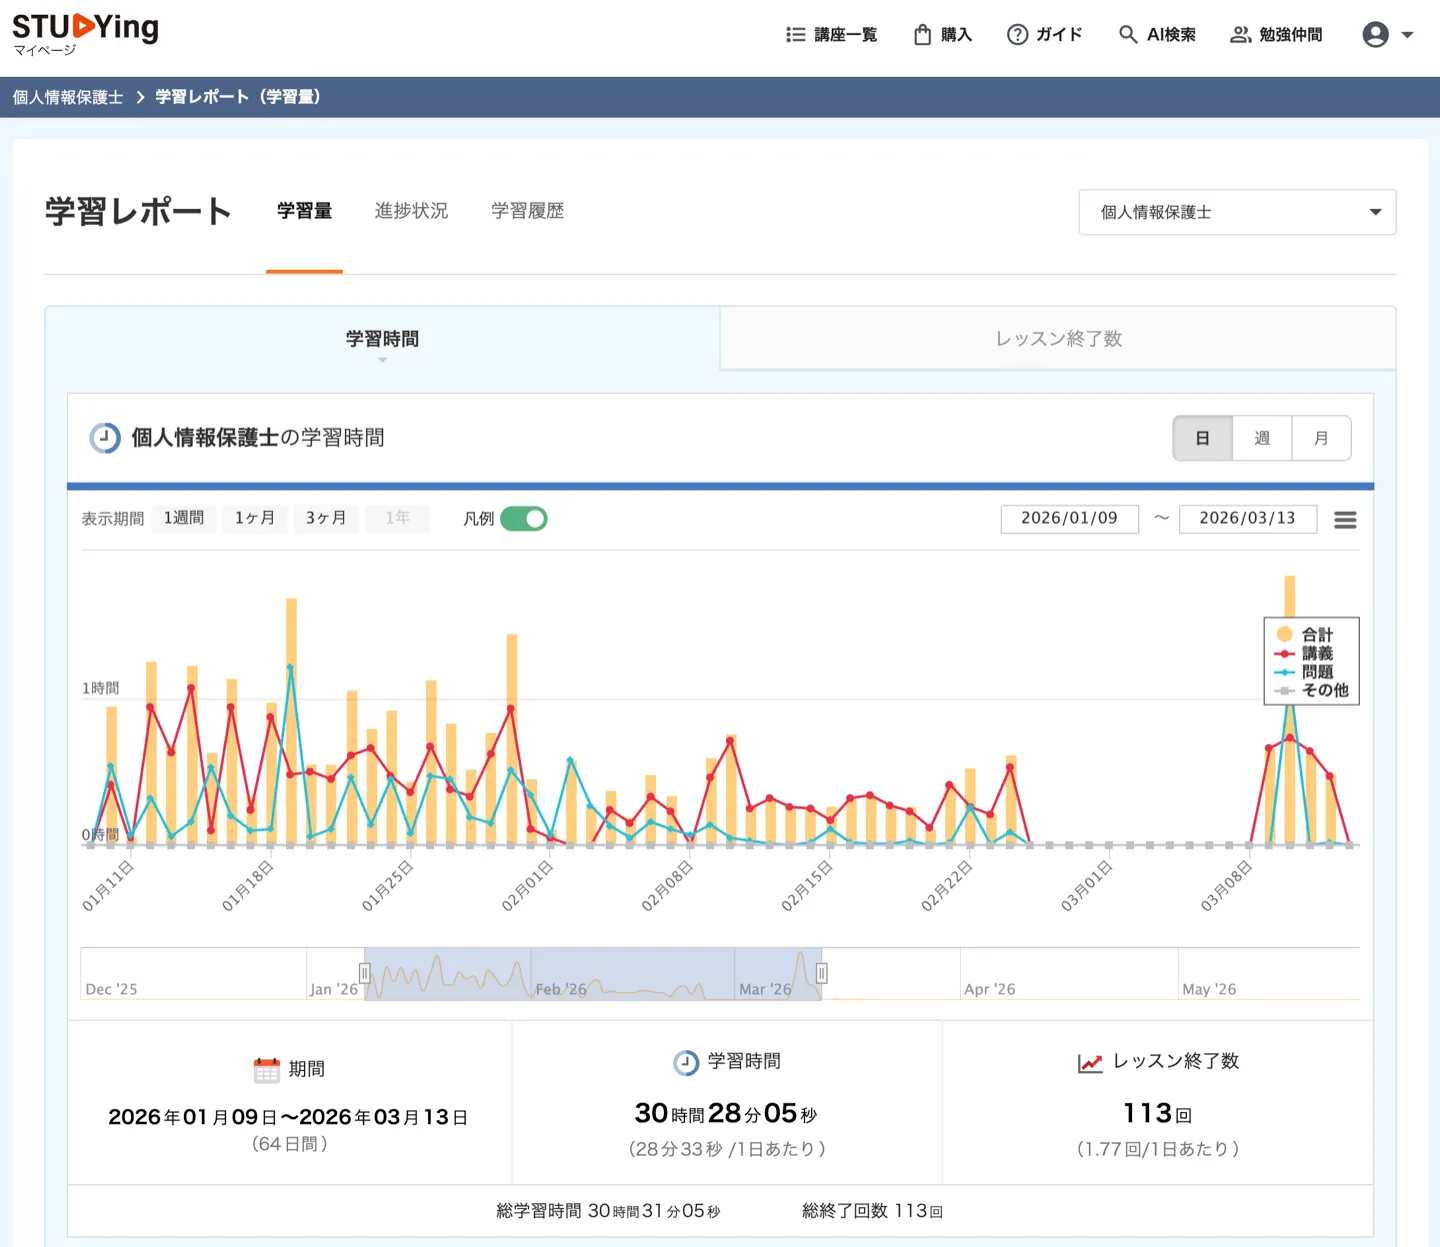Image resolution: width=1440 pixels, height=1247 pixels.
Task: Toggle その他 series in chart legend
Action: tap(1312, 690)
